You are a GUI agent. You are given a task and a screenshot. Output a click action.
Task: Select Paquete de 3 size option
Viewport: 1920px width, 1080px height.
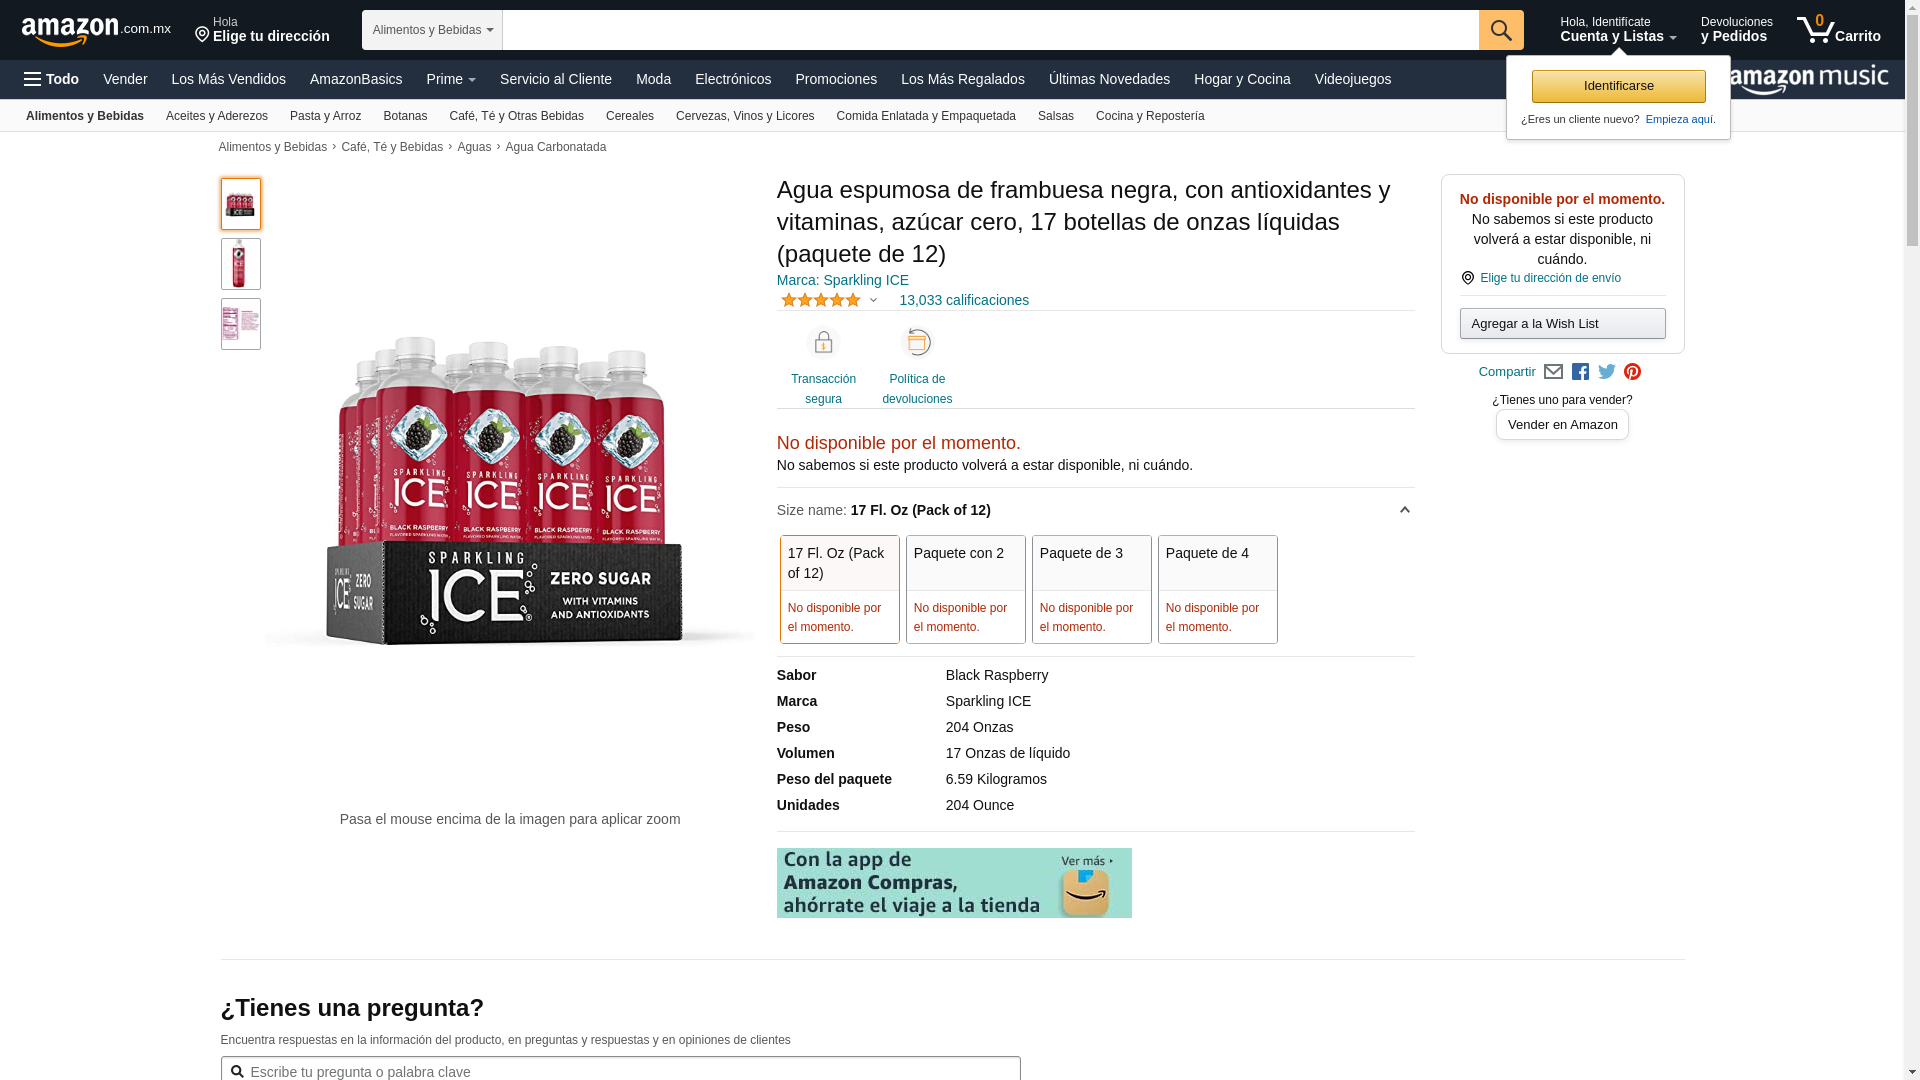1092,589
